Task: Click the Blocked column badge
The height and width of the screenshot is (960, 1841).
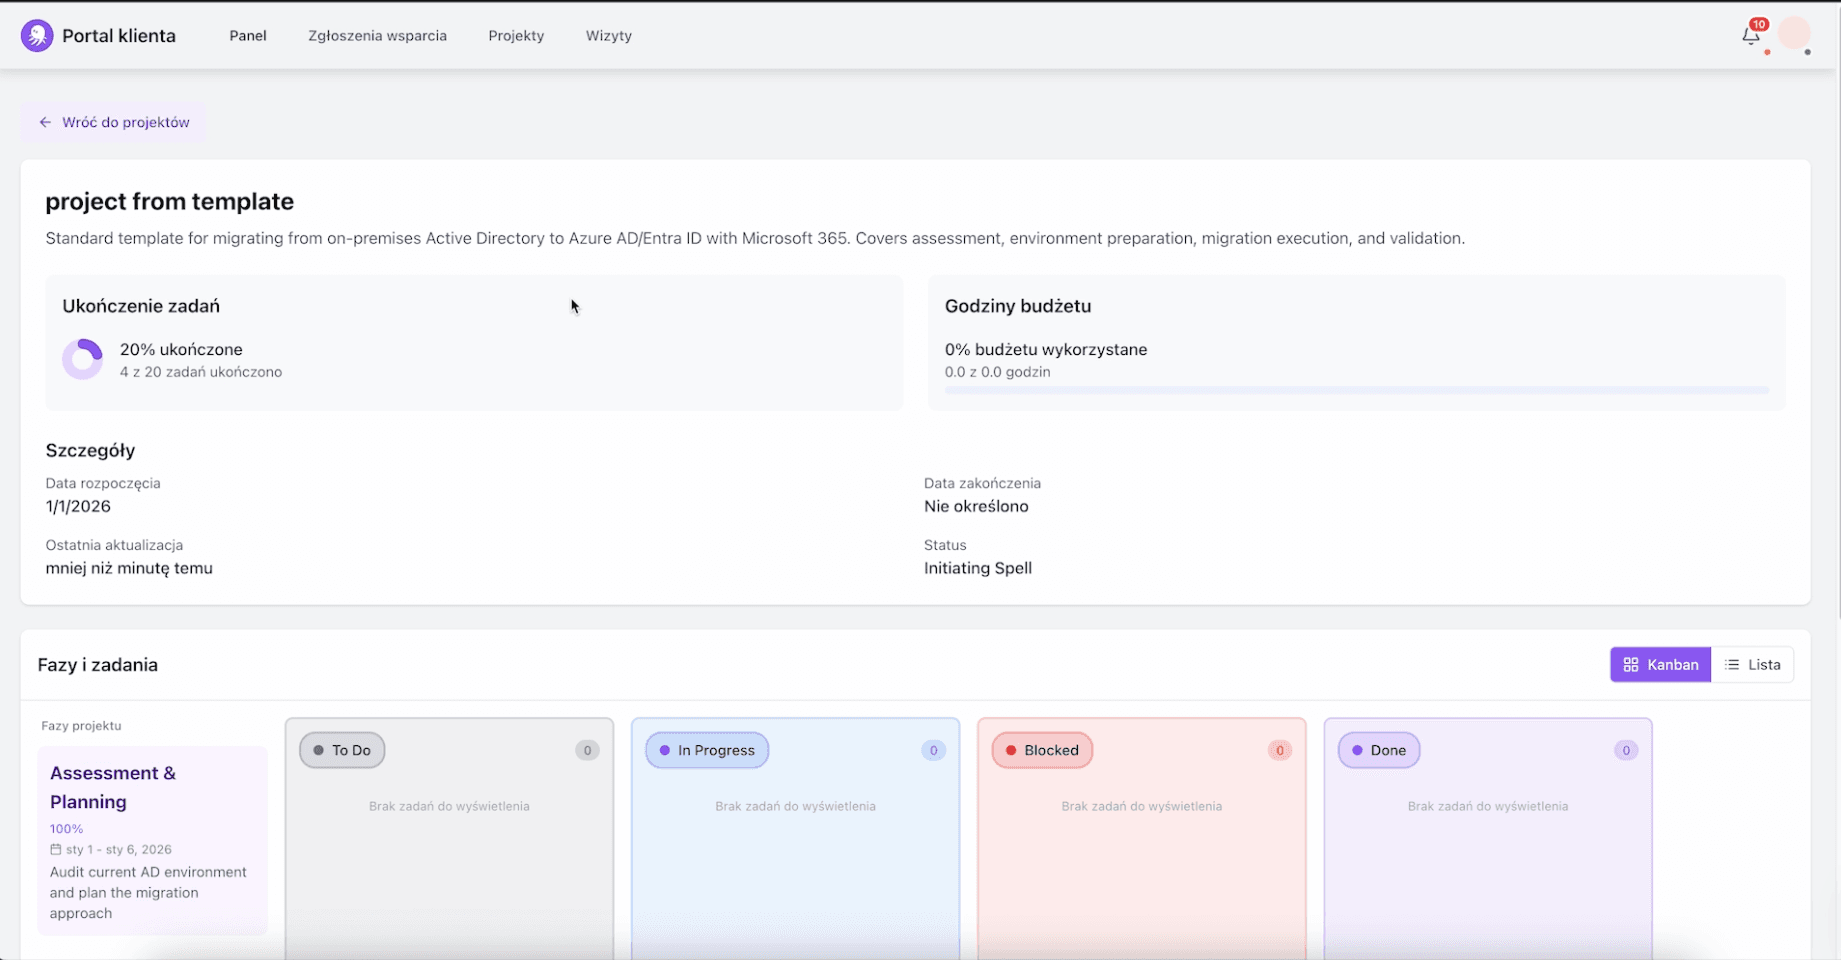Action: tap(1041, 749)
